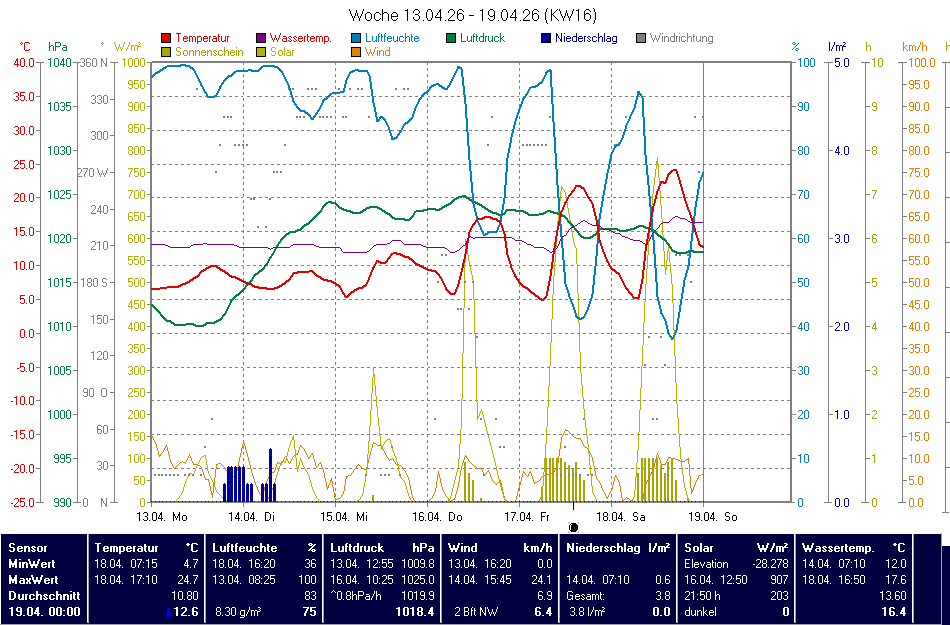This screenshot has width=950, height=625.
Task: Click the Niederschlag column header in table
Action: [603, 548]
